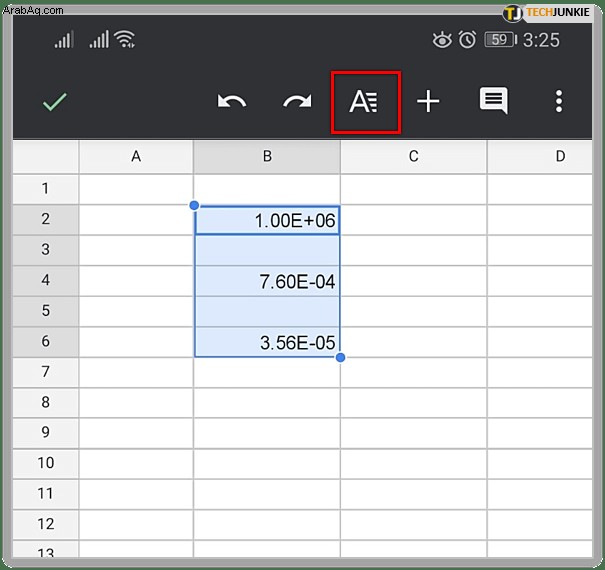
Task: Confirm edit with green checkmark
Action: 54,102
